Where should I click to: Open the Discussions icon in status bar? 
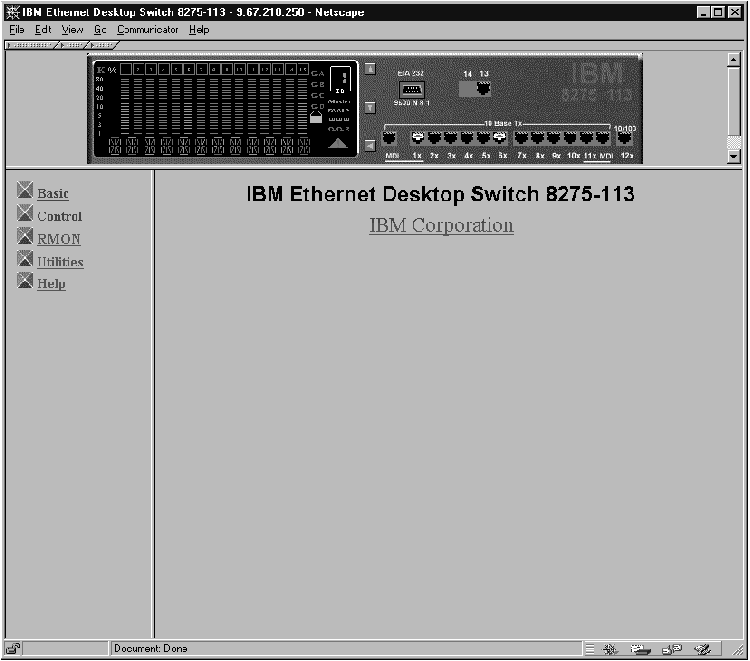671,649
